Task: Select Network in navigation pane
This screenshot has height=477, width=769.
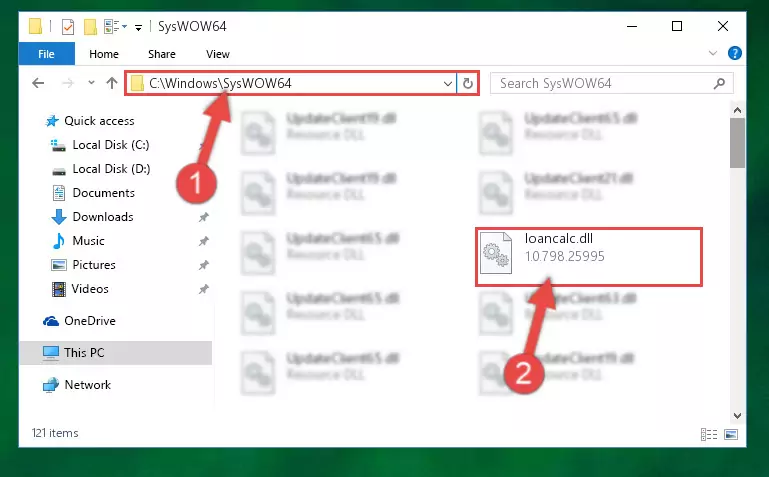Action: pos(87,385)
